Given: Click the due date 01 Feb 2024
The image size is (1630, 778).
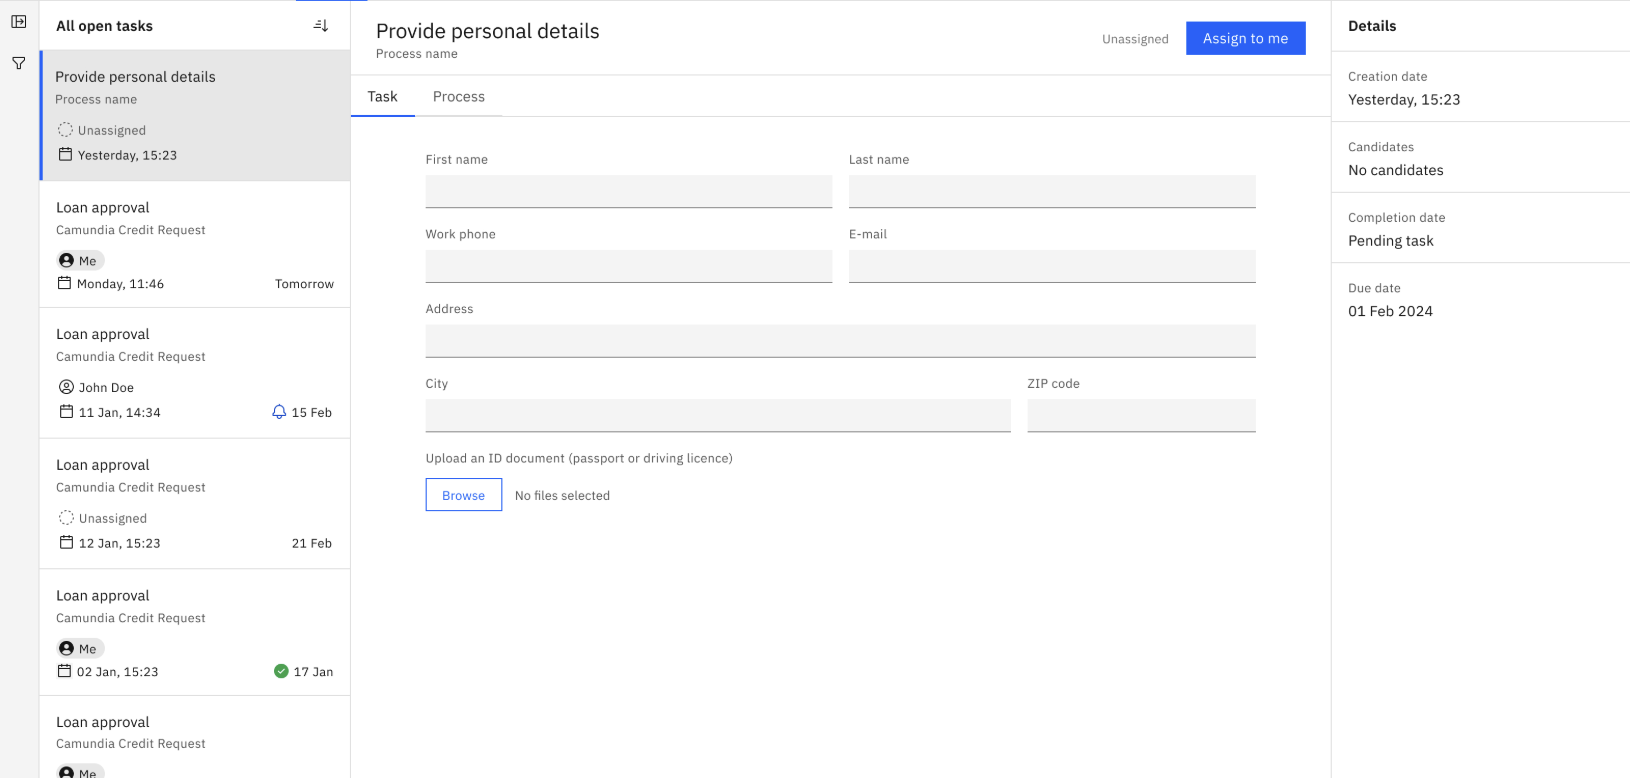Looking at the screenshot, I should pyautogui.click(x=1390, y=311).
